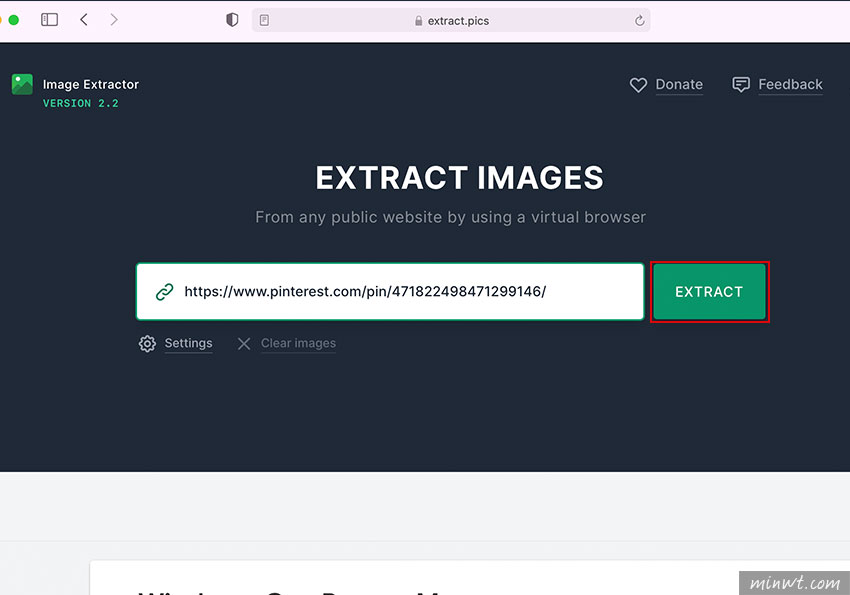The height and width of the screenshot is (595, 850).
Task: Open the Feedback link
Action: (x=790, y=85)
